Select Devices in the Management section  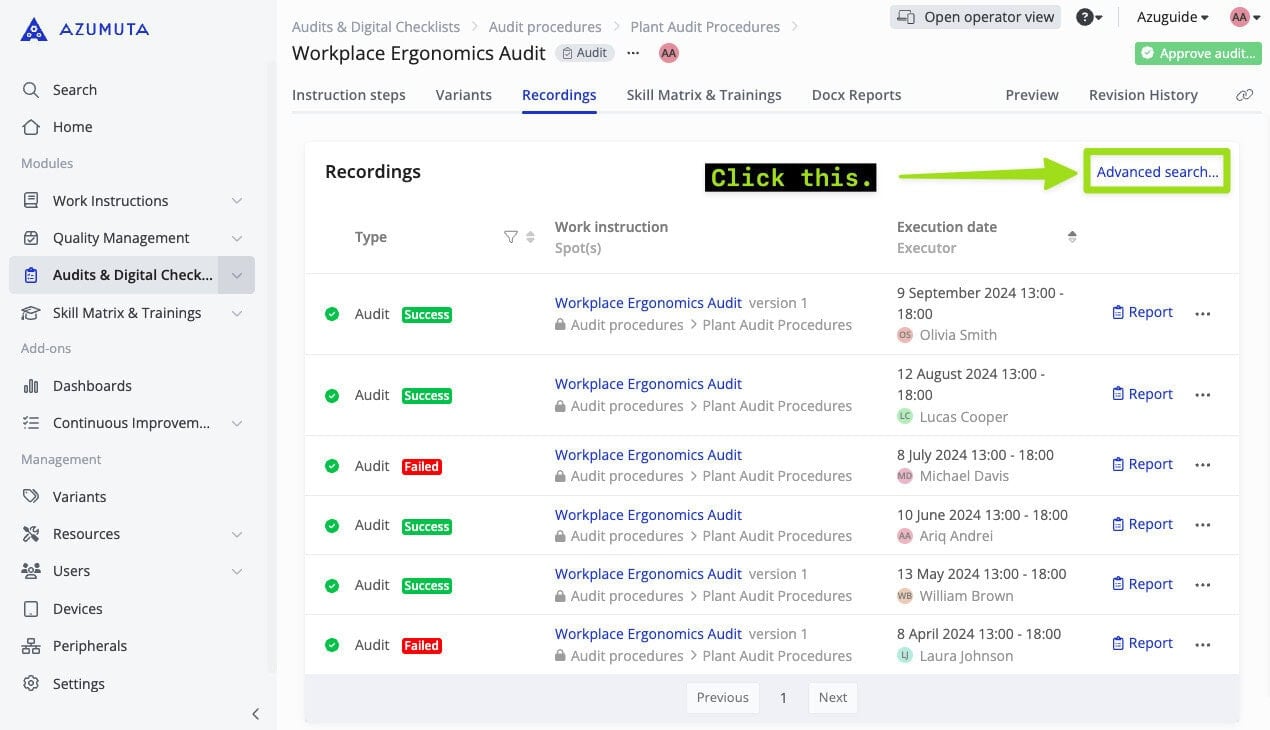pos(76,608)
